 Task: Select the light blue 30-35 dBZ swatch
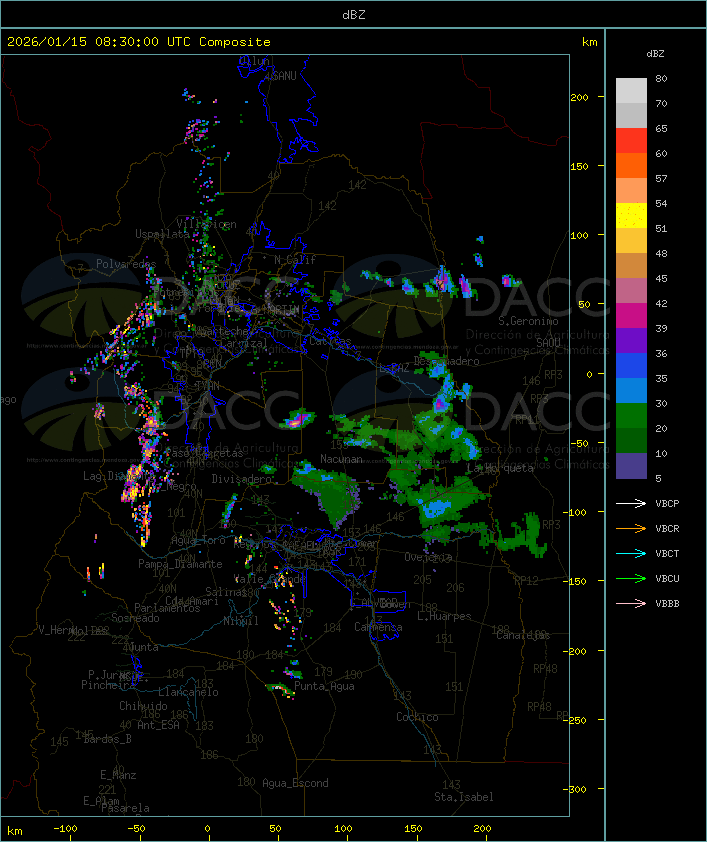tap(631, 391)
